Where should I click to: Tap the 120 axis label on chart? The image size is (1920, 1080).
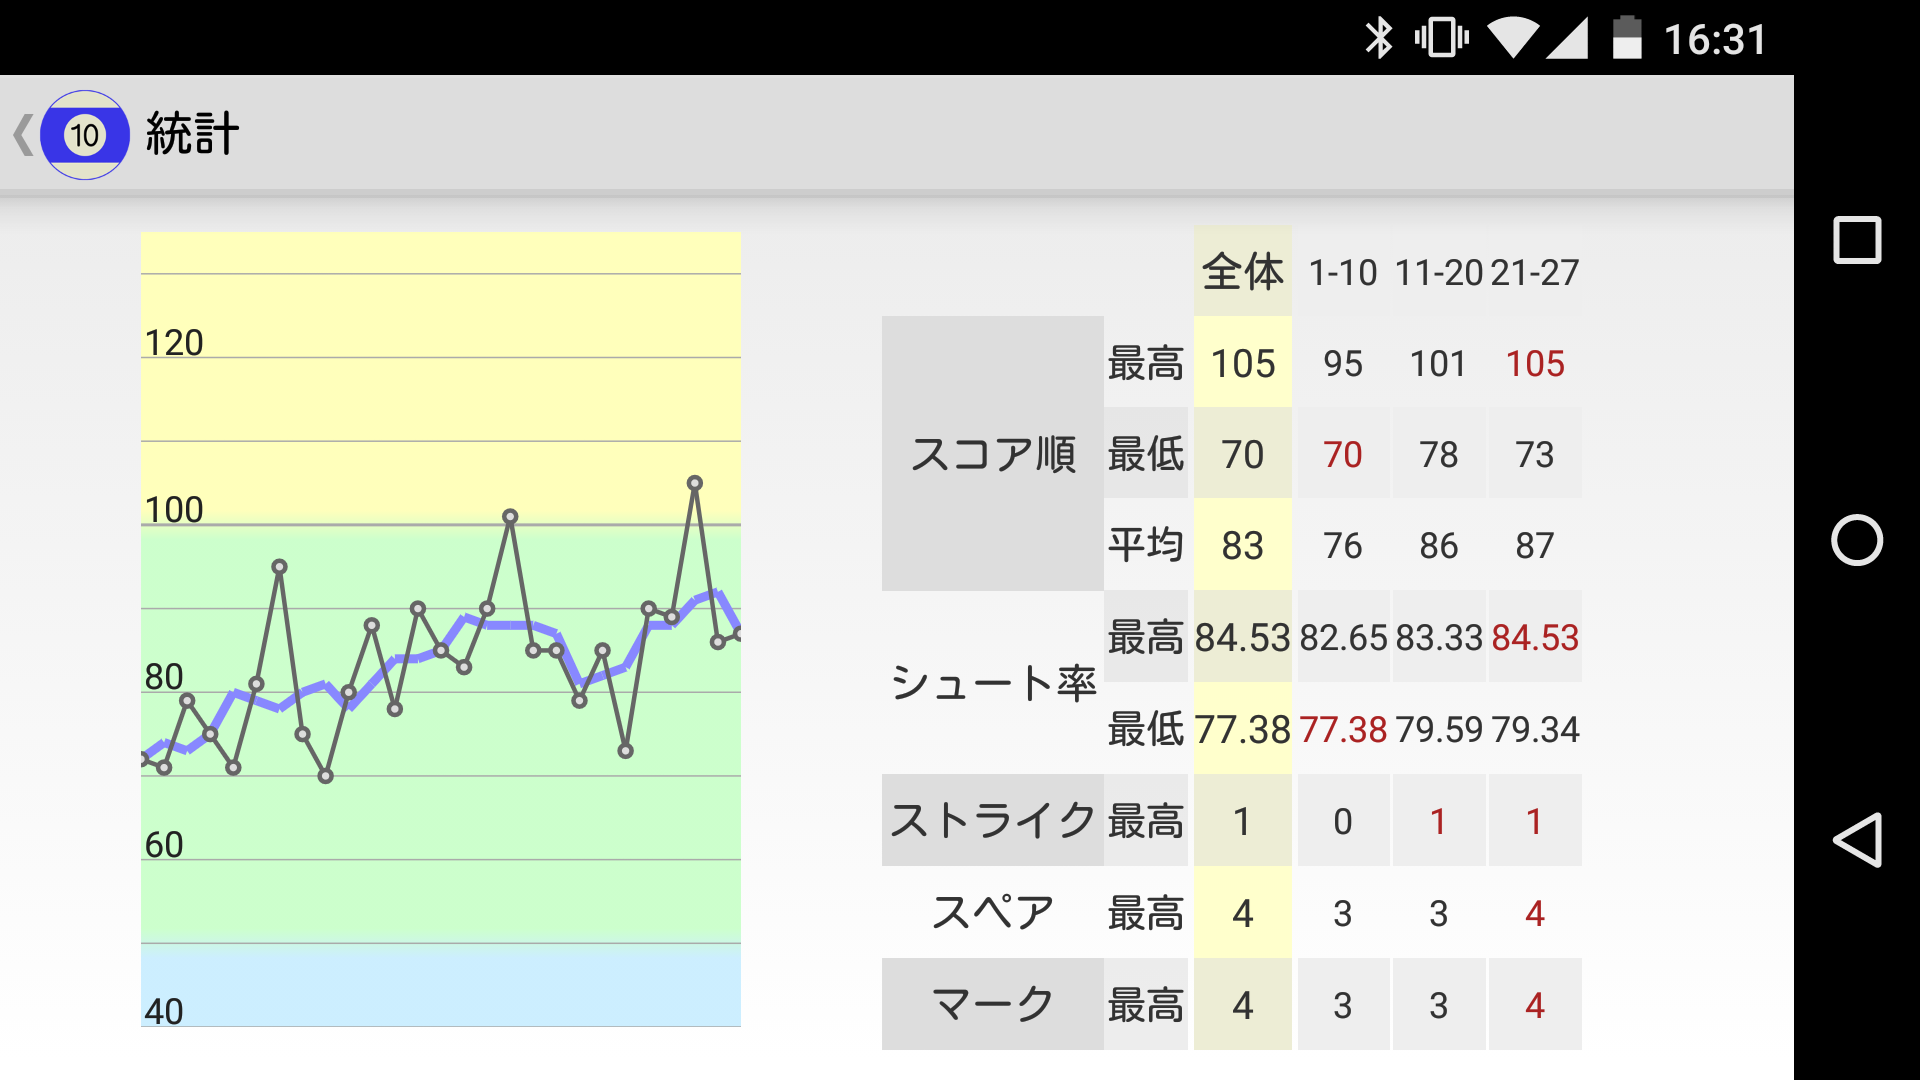(174, 342)
